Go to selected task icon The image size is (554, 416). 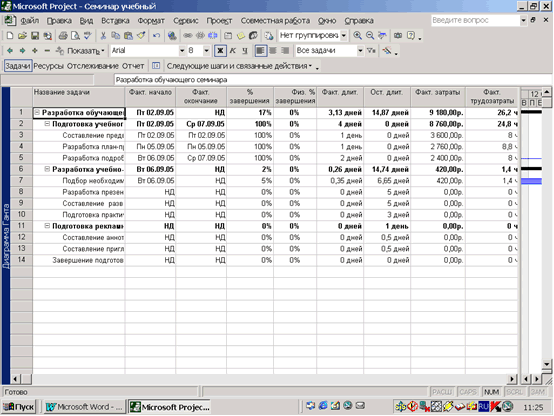point(382,36)
